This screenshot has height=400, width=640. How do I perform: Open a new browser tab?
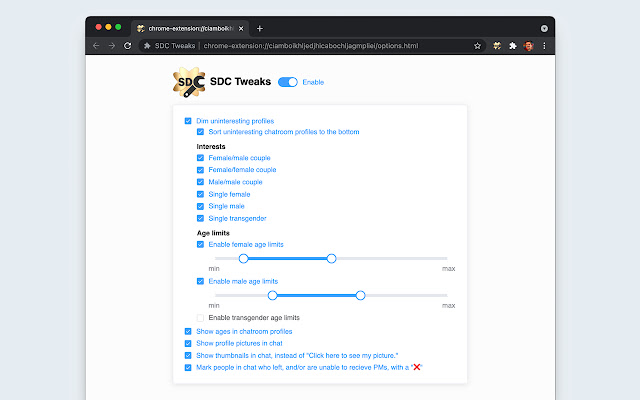260,28
